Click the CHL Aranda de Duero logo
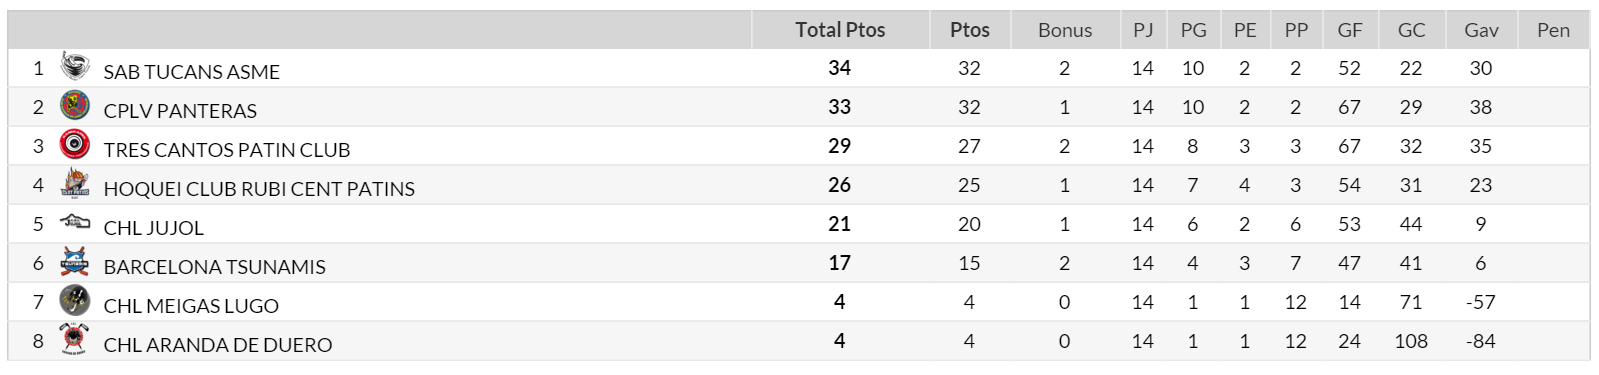 coord(75,339)
